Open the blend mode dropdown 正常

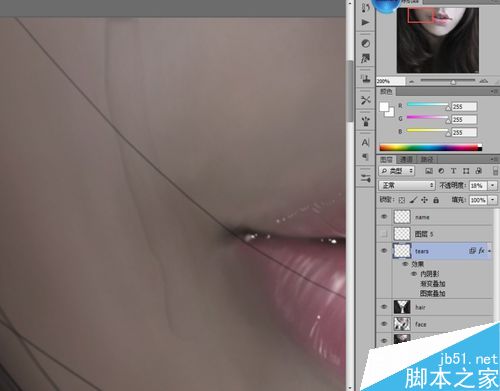(407, 185)
